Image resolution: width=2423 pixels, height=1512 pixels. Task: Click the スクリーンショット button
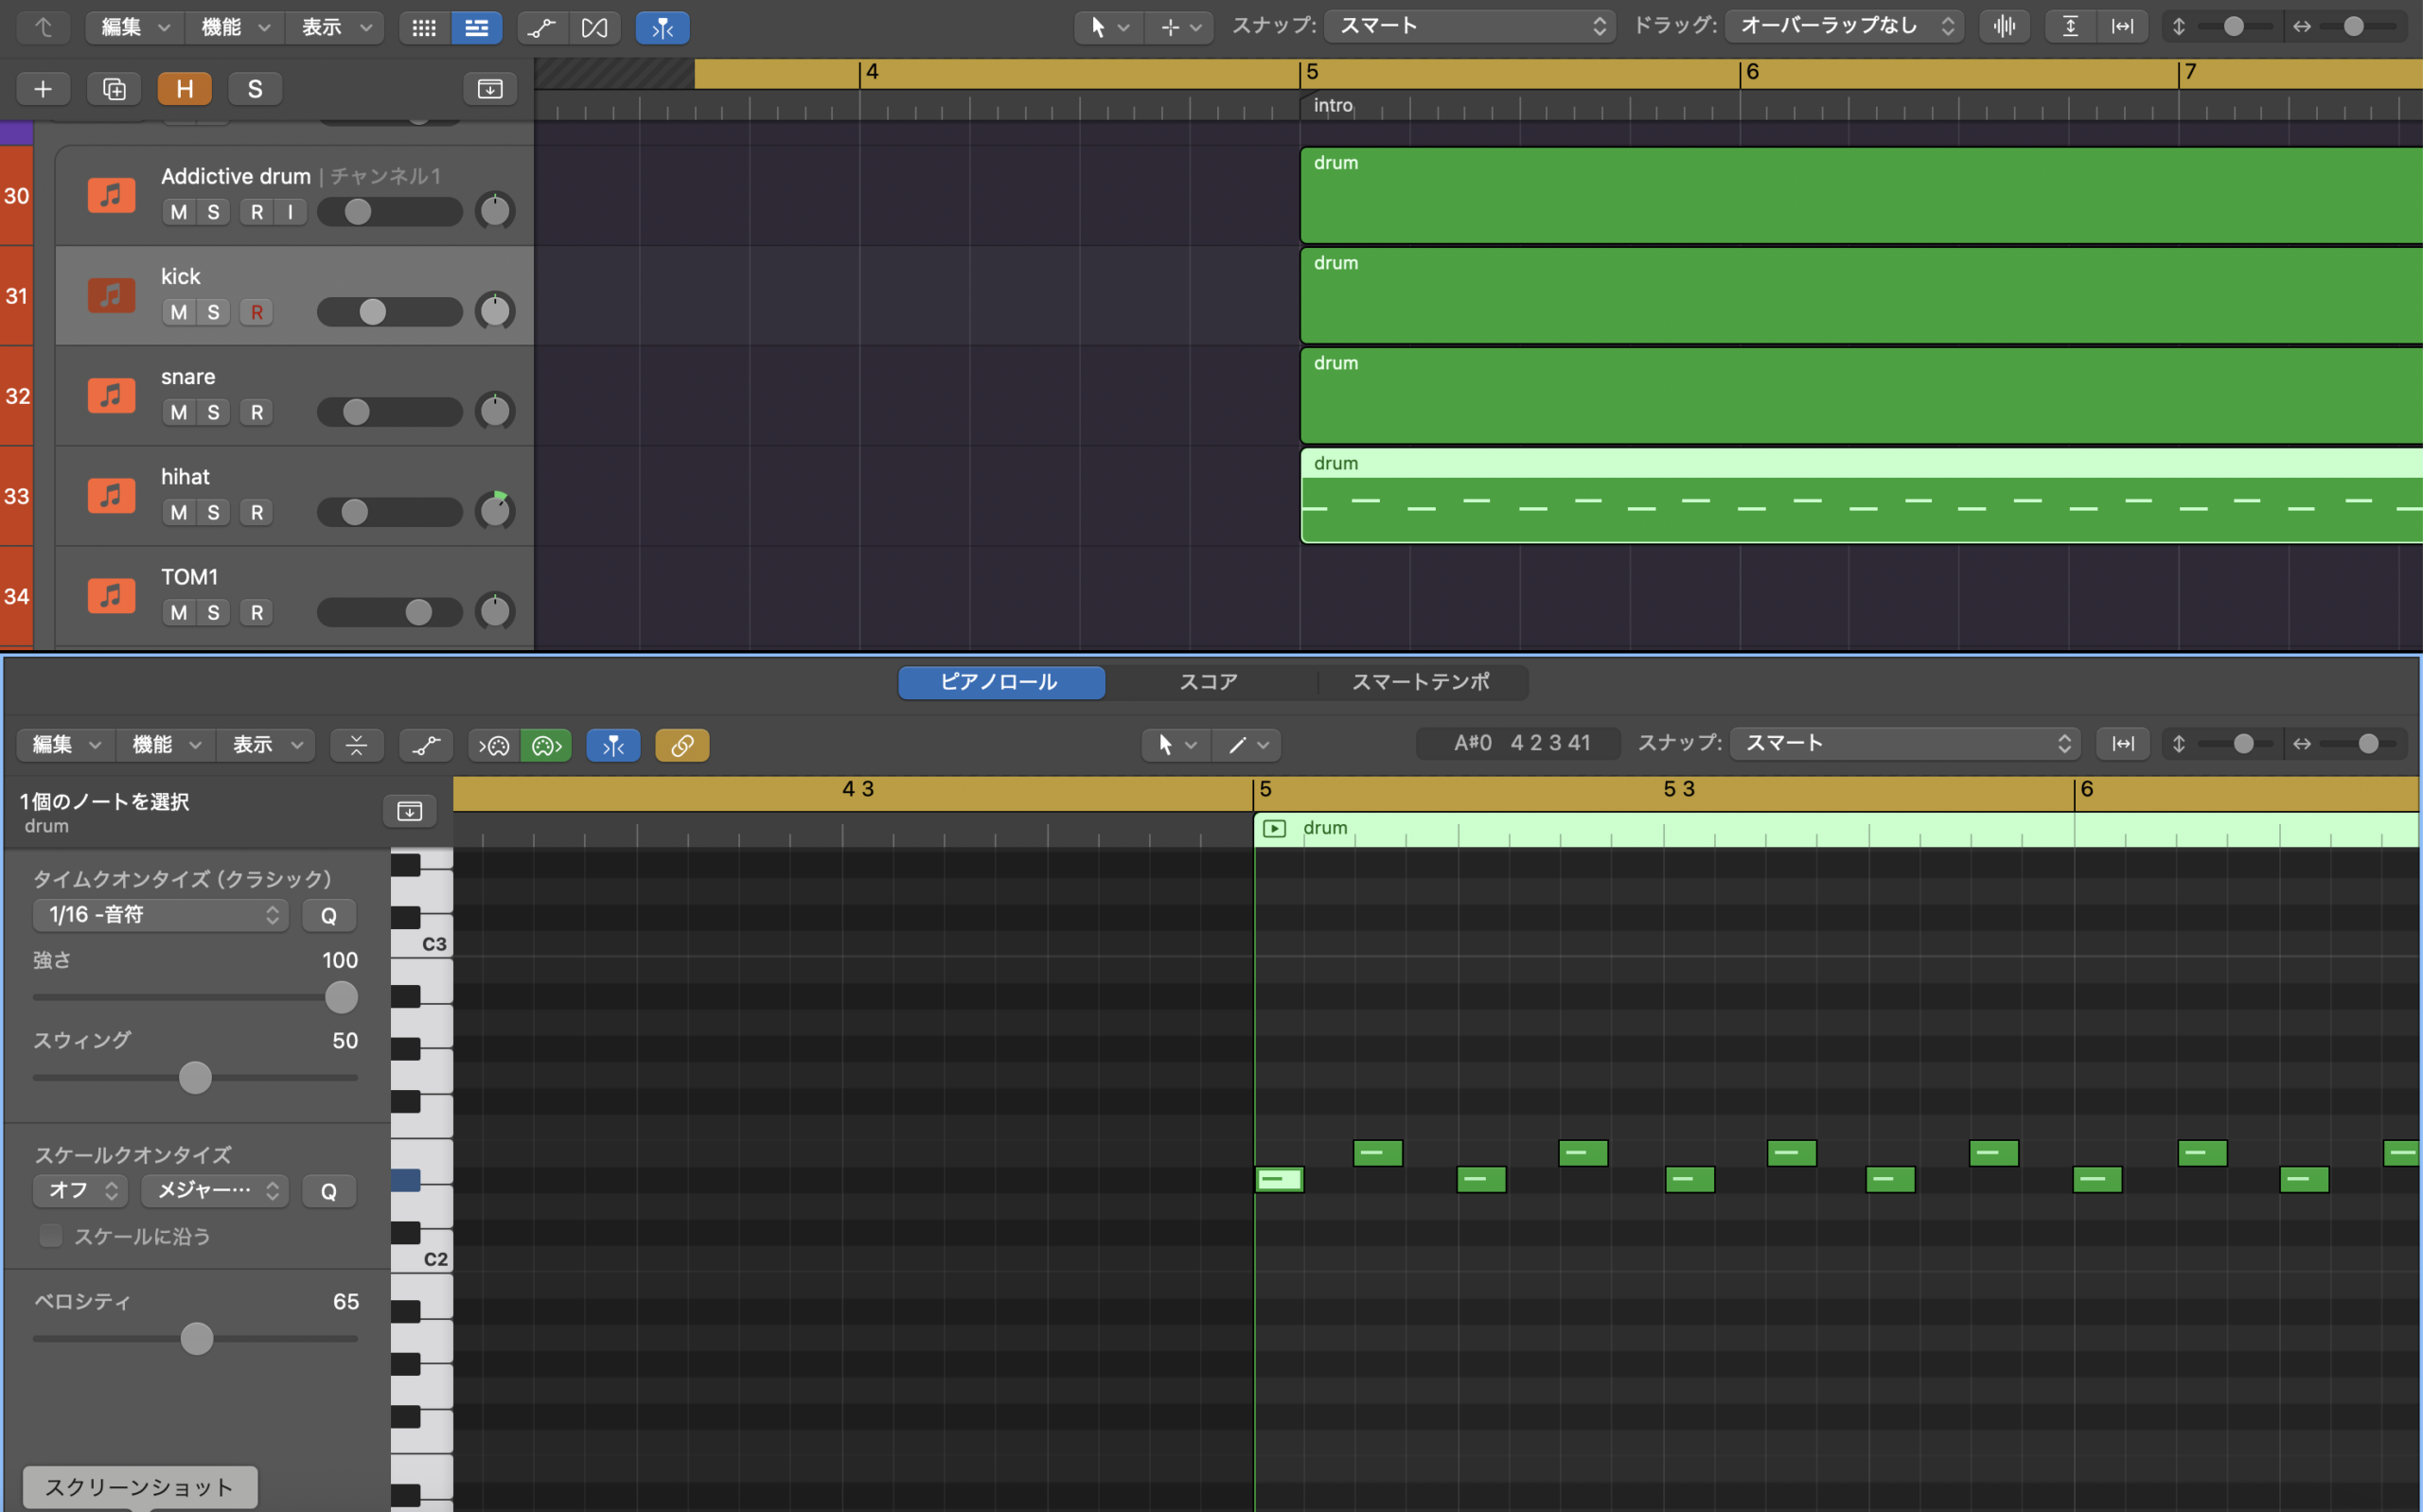[x=139, y=1488]
